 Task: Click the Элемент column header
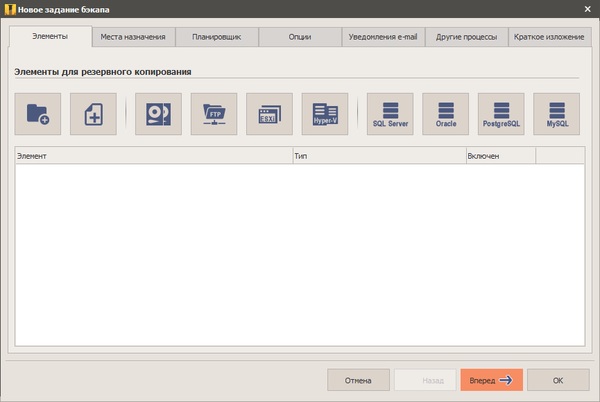(x=152, y=156)
